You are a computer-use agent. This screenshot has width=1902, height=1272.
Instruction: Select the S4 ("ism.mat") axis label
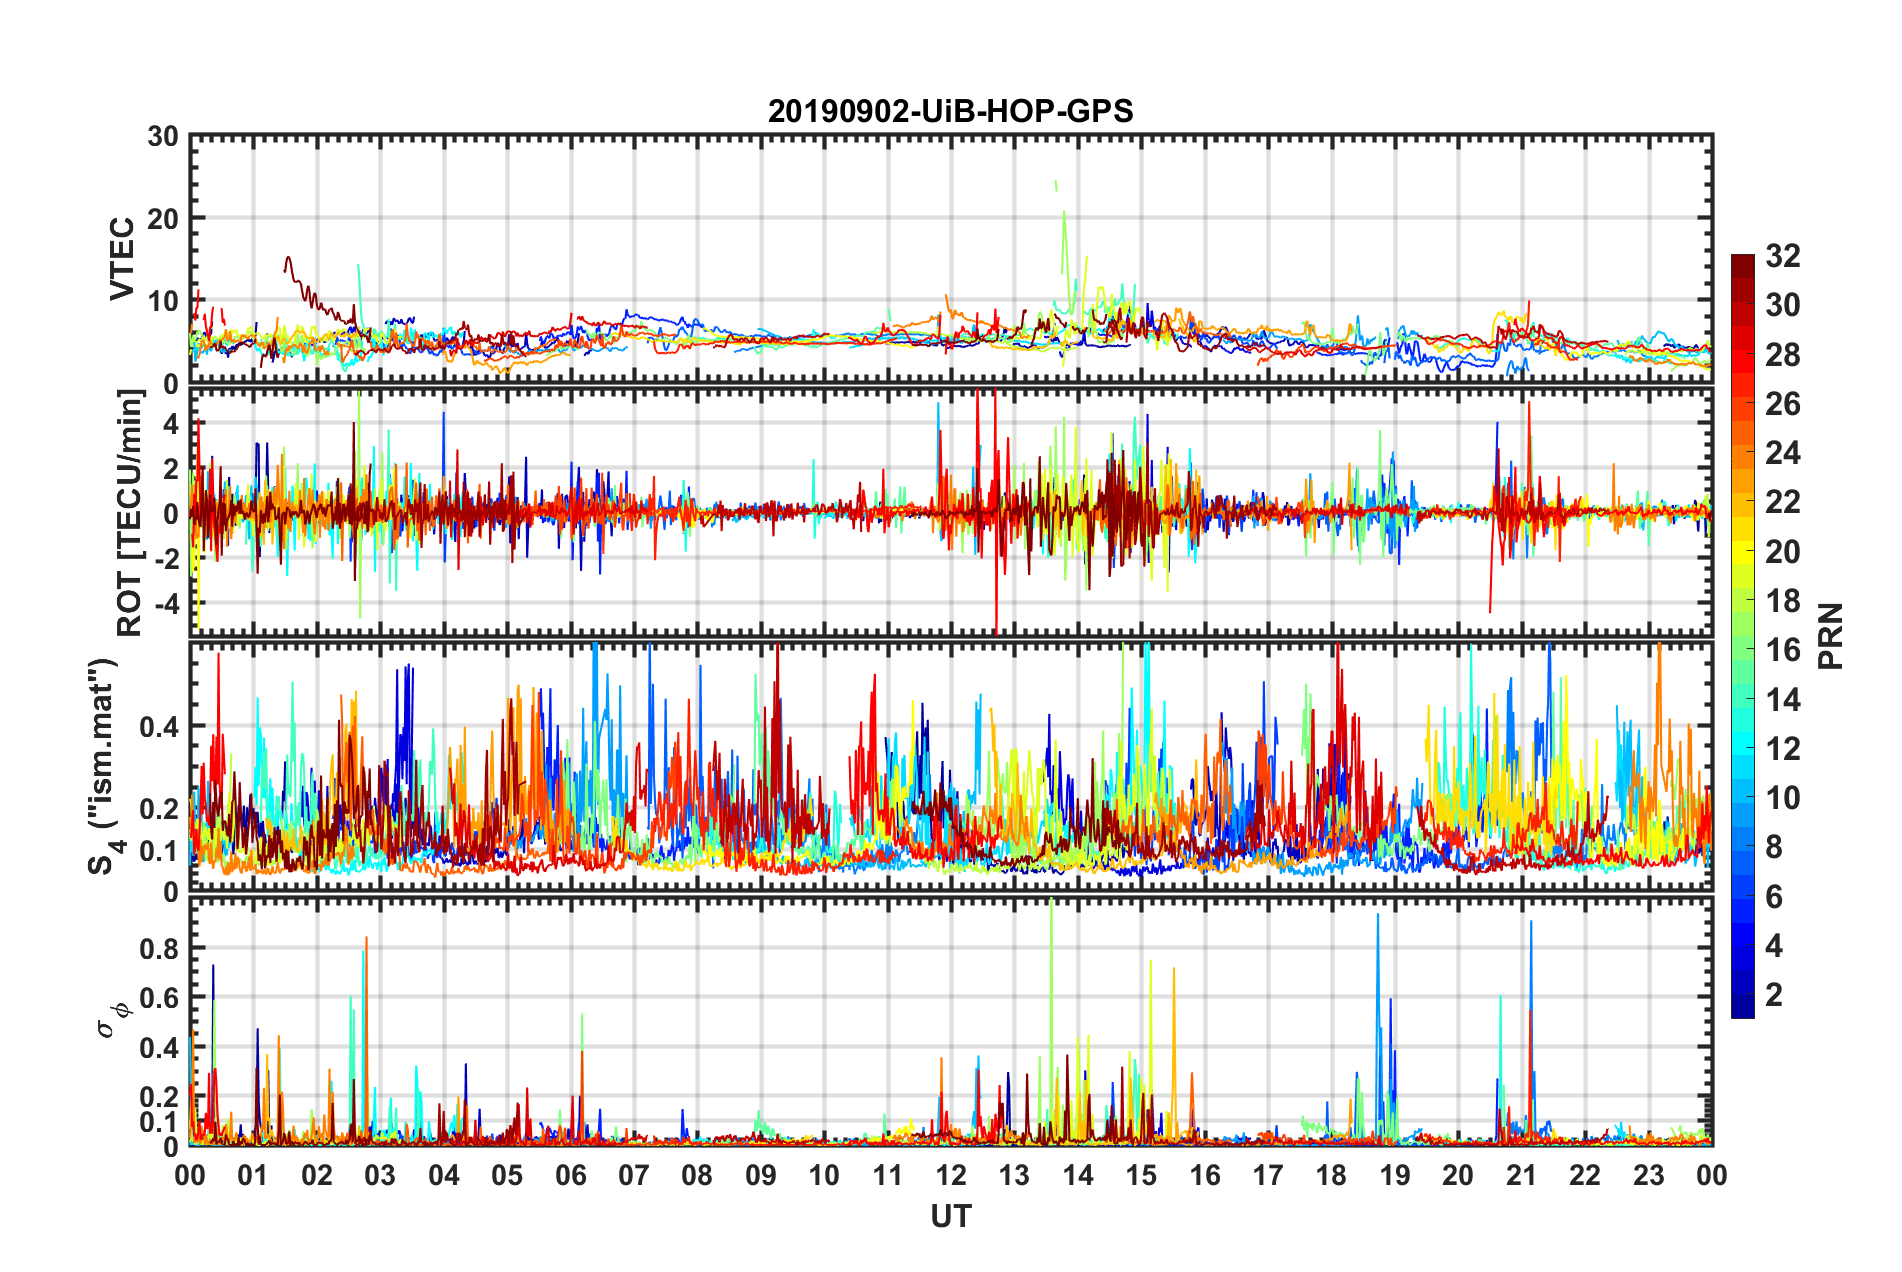coord(104,766)
